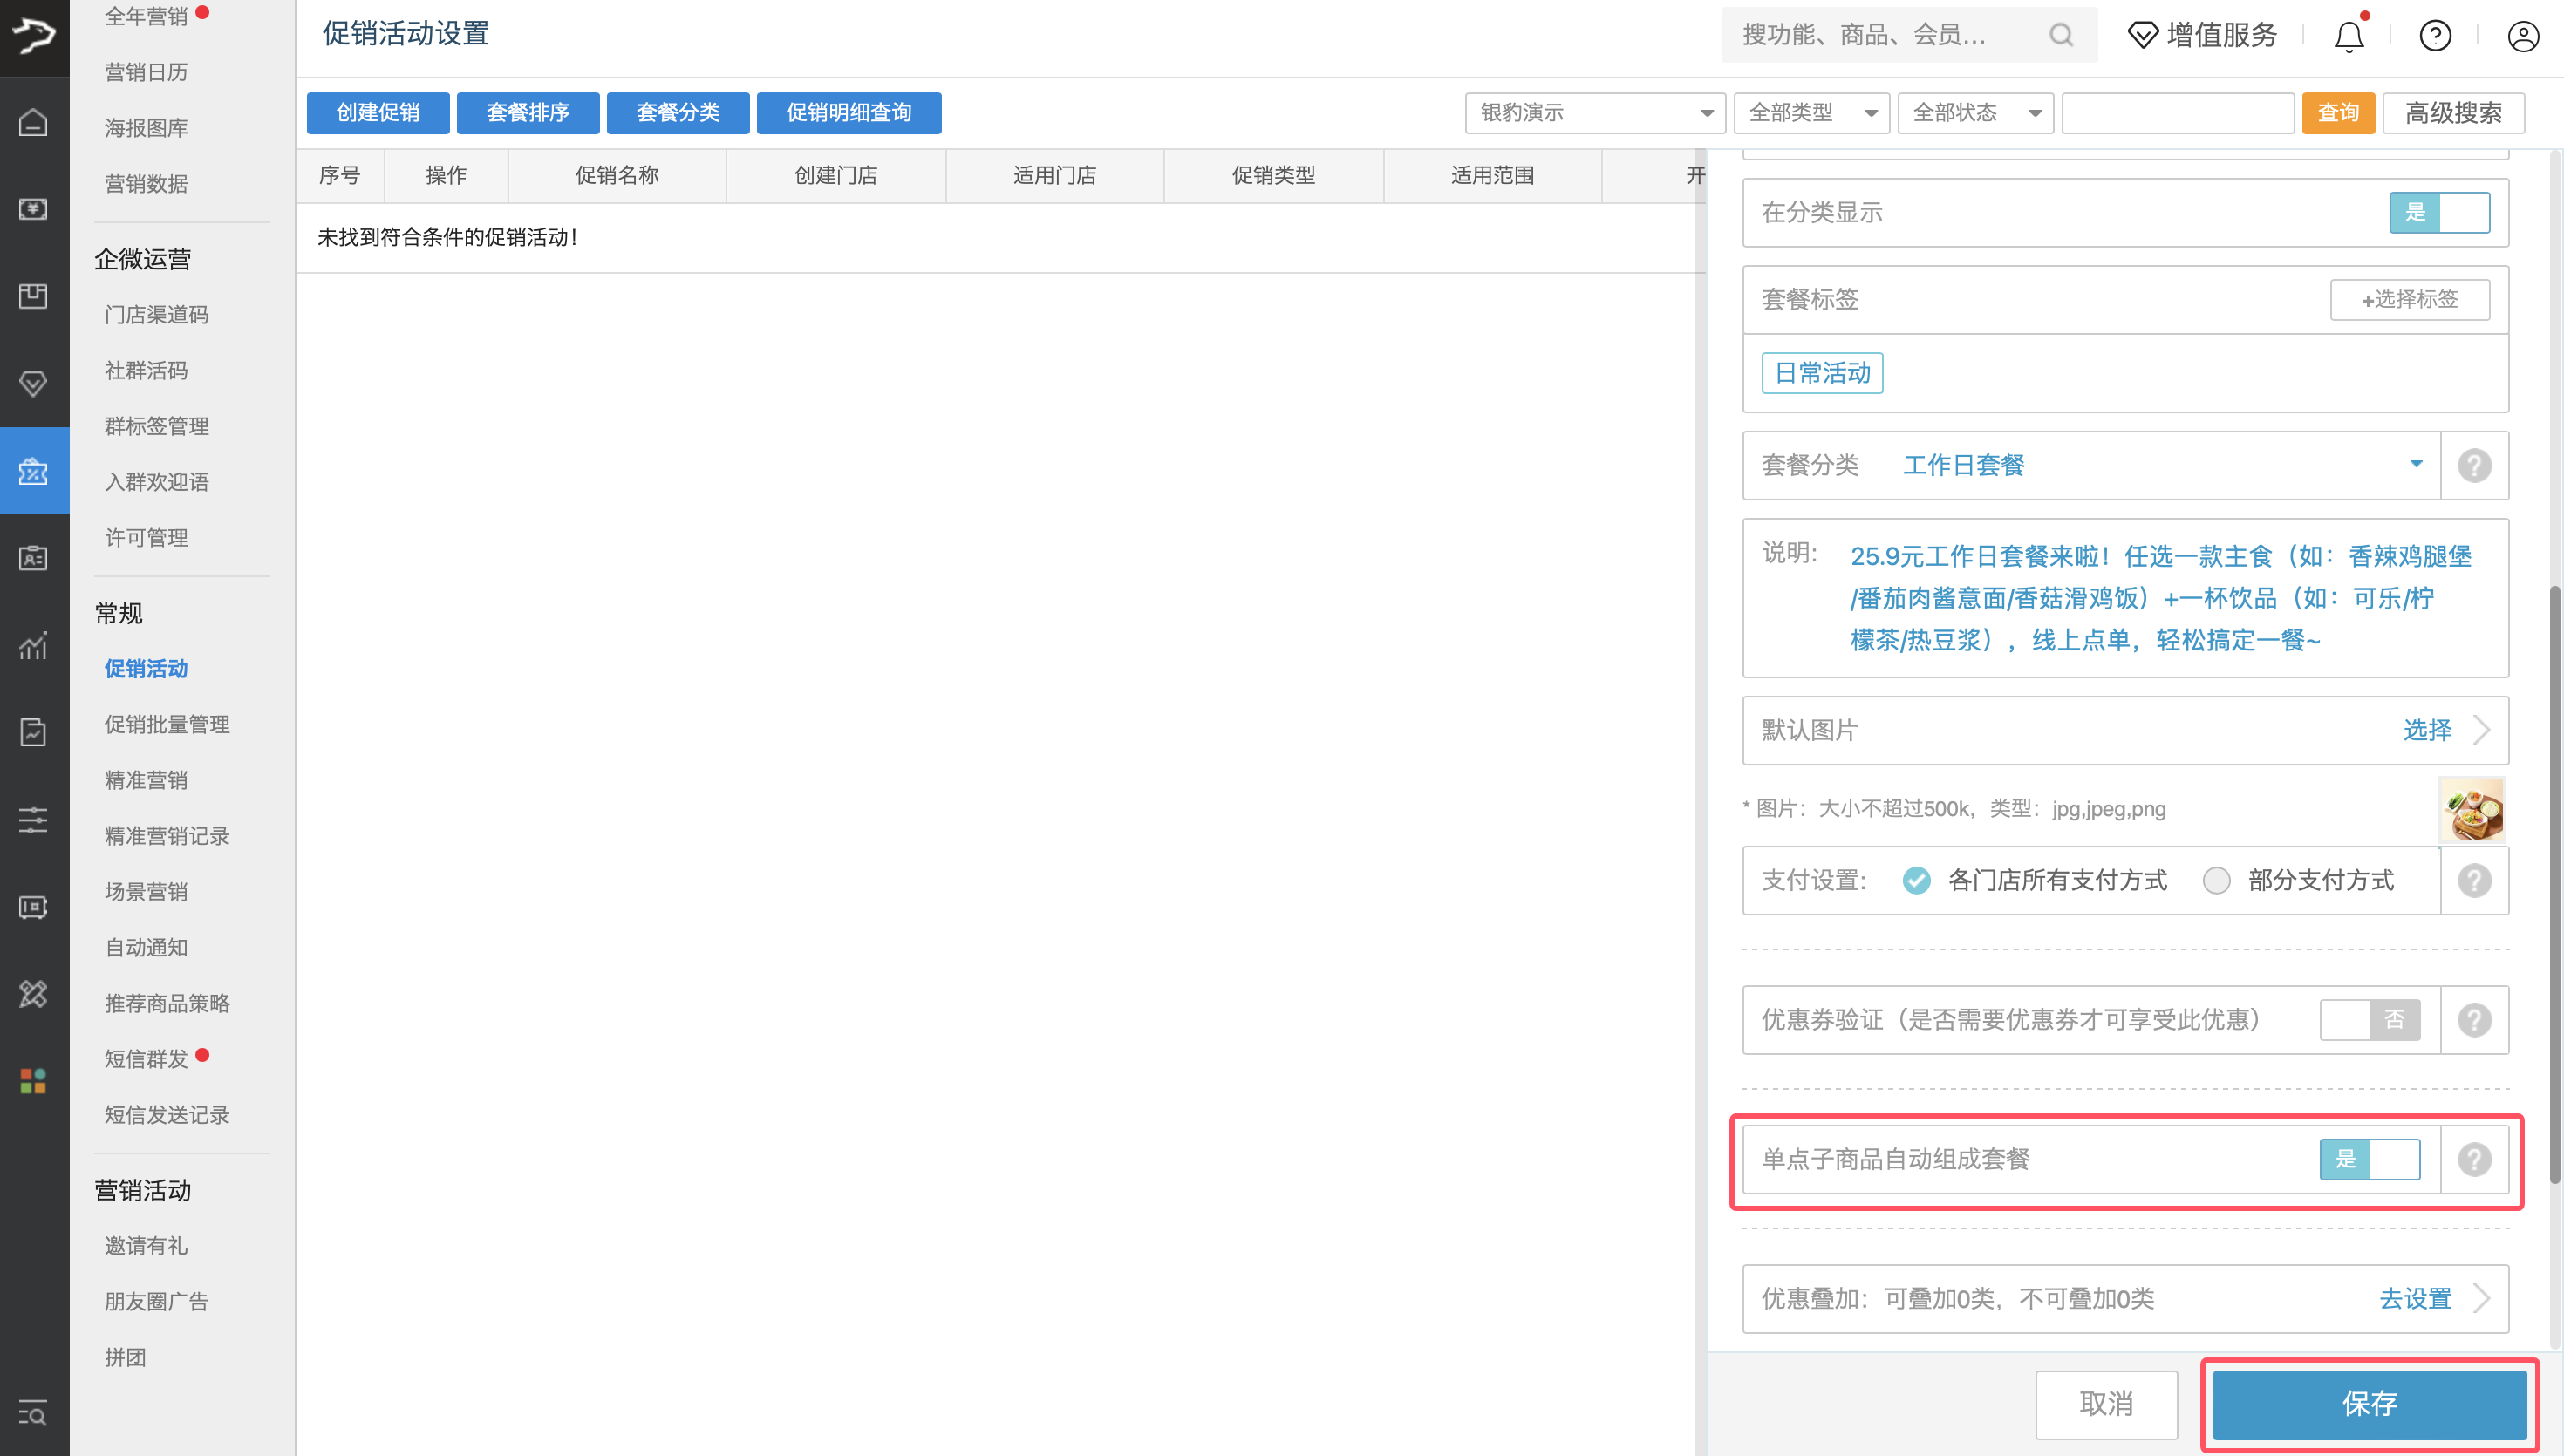Switch to 促销批量管理 in sidebar menu

tap(166, 724)
